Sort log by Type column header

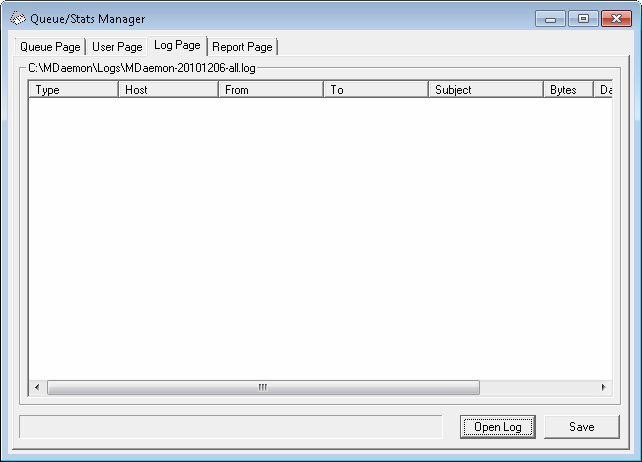[73, 90]
